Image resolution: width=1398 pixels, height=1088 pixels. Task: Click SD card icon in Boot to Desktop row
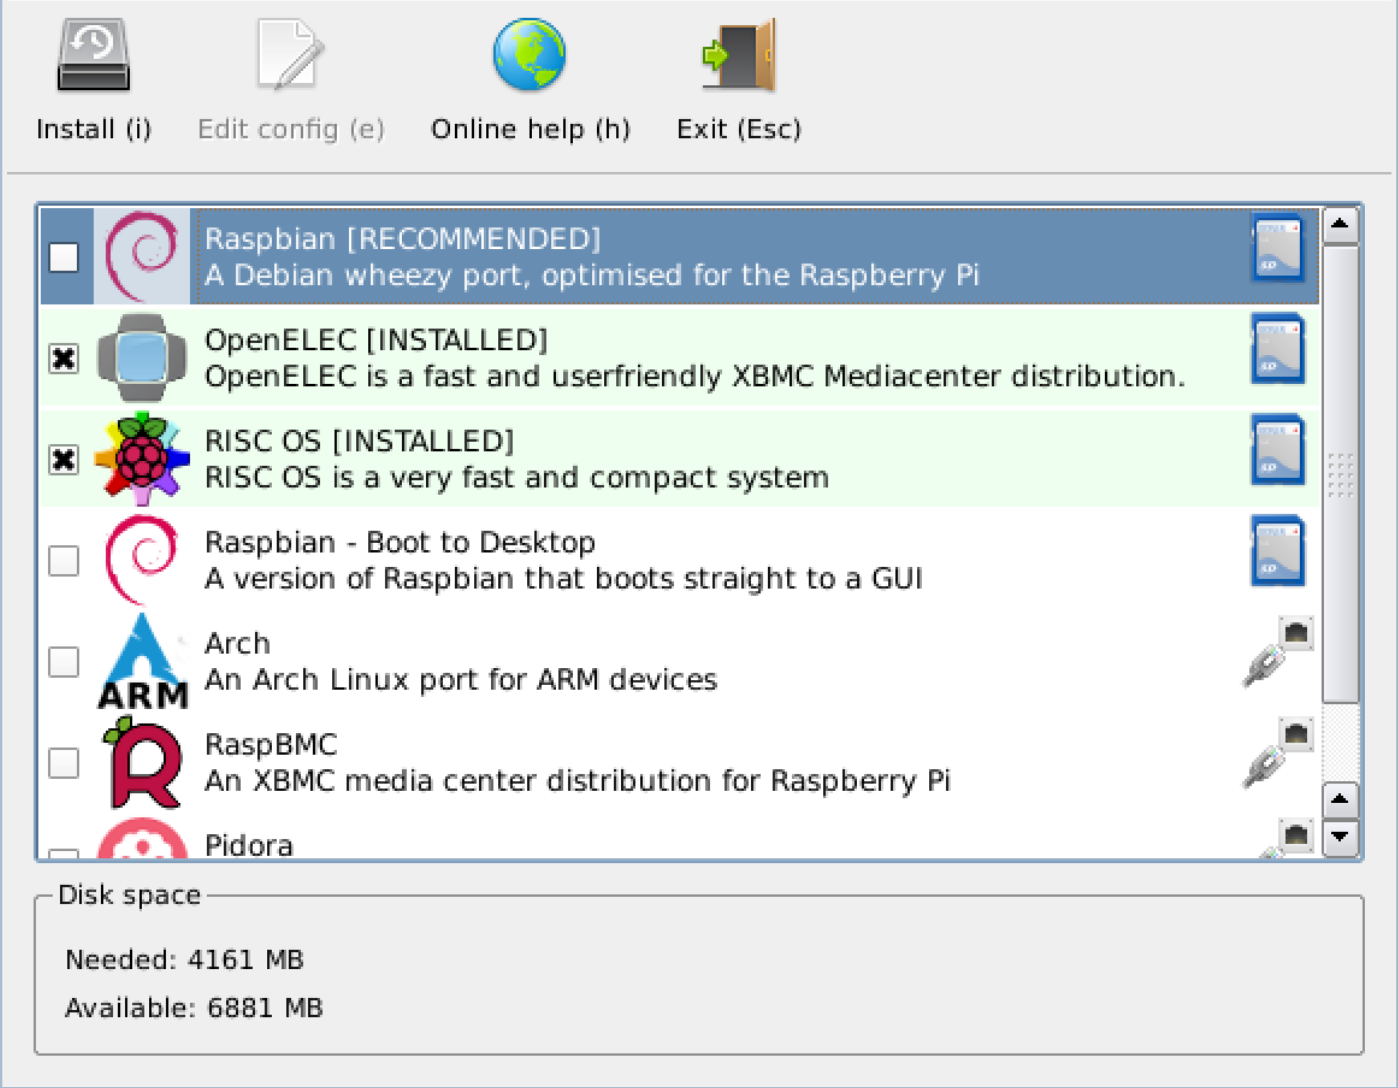pos(1278,550)
